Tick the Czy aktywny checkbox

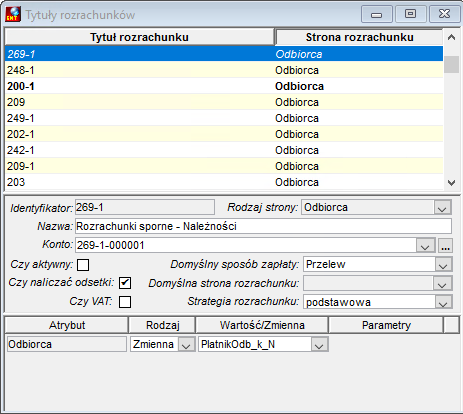coord(83,265)
